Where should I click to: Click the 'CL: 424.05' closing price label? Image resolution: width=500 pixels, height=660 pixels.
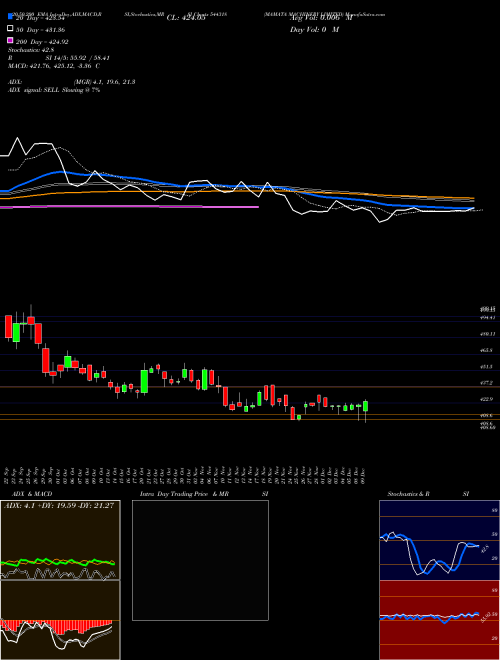(x=186, y=18)
